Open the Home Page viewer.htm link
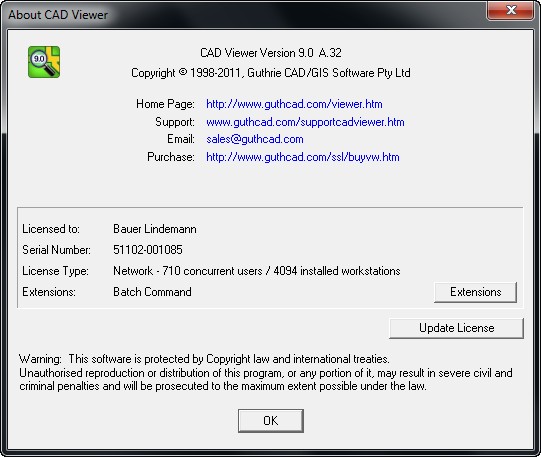Viewport: 541px width, 457px height. pos(294,104)
